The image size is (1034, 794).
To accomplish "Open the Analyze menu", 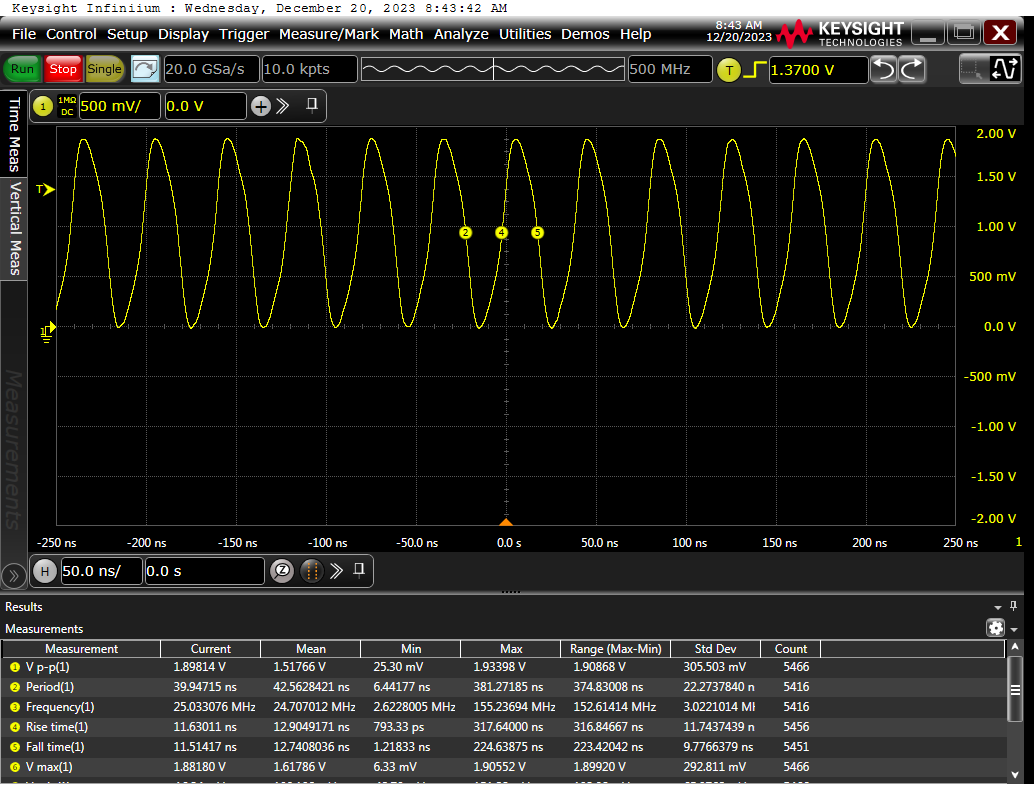I will [x=461, y=34].
